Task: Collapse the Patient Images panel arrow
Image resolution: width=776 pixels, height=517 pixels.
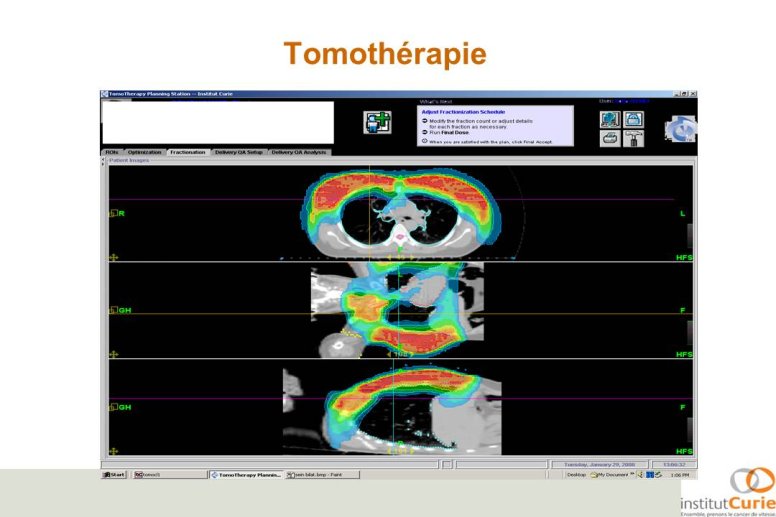Action: (x=103, y=161)
